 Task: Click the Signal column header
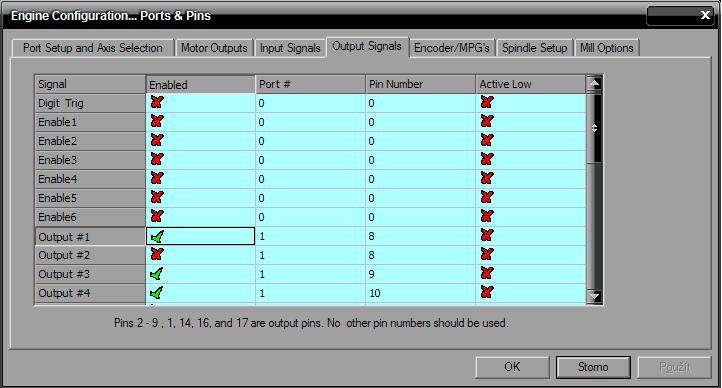tap(90, 84)
